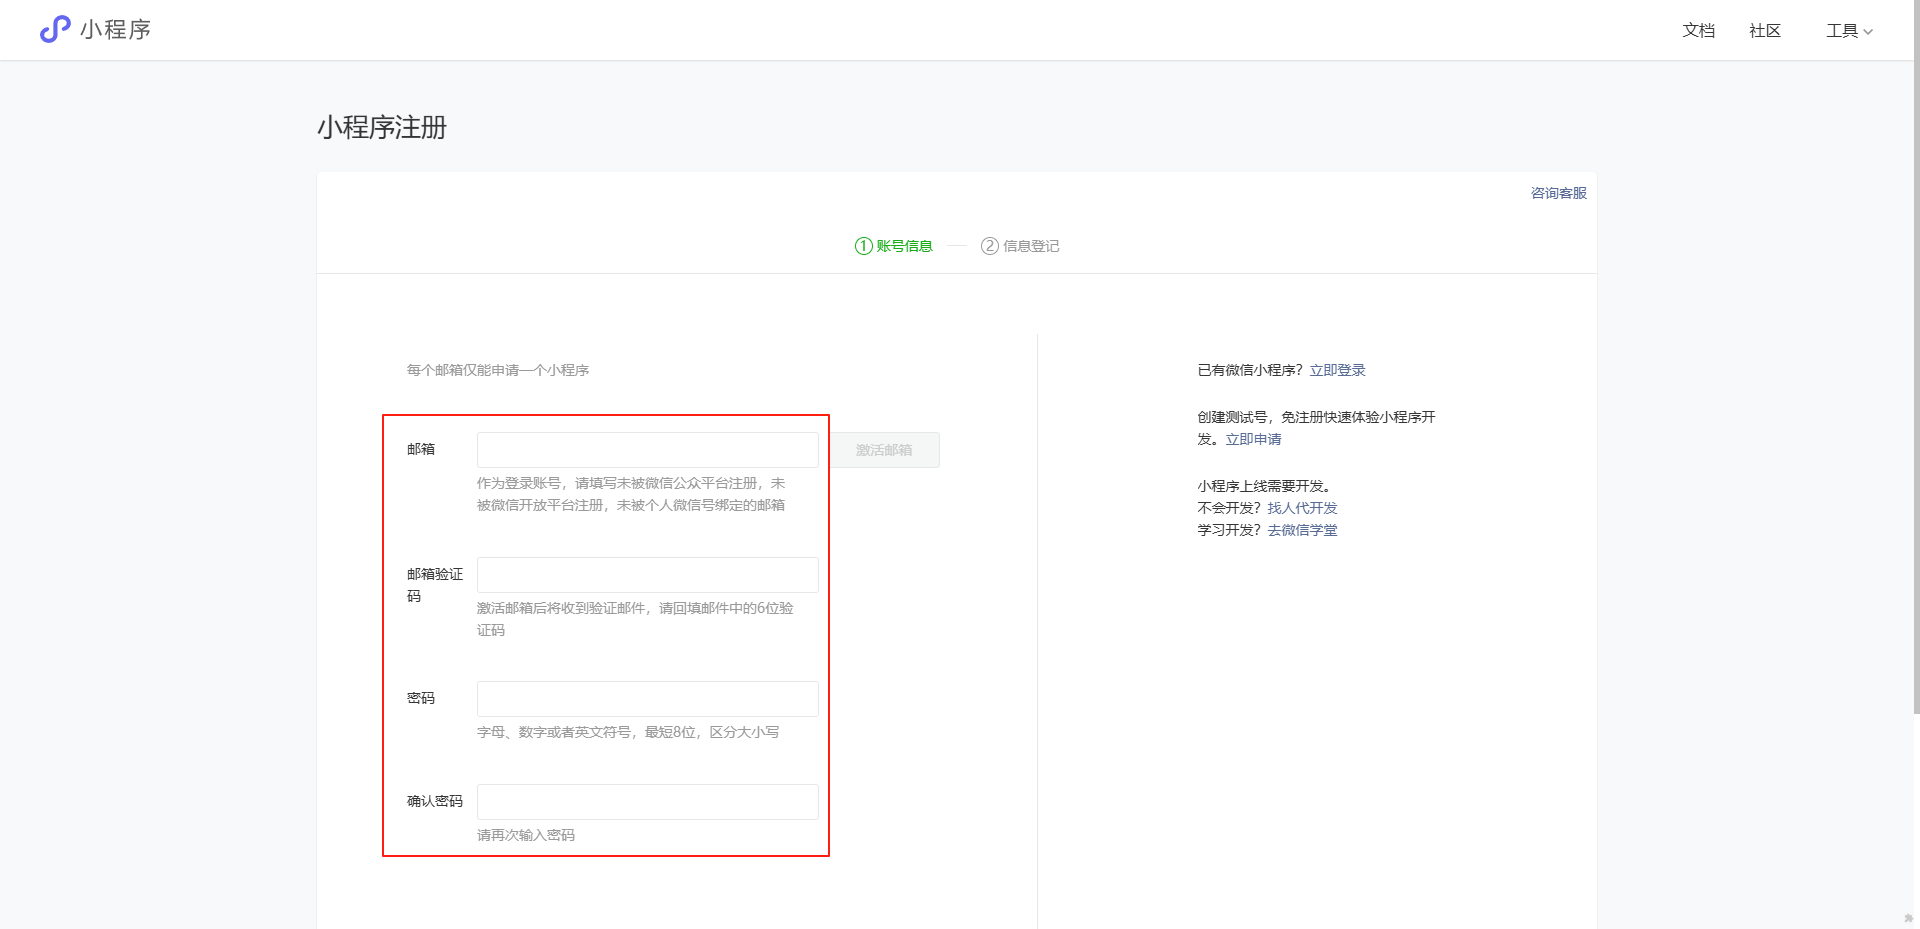Open the 去微信学堂 link
The image size is (1920, 929).
pos(1302,530)
